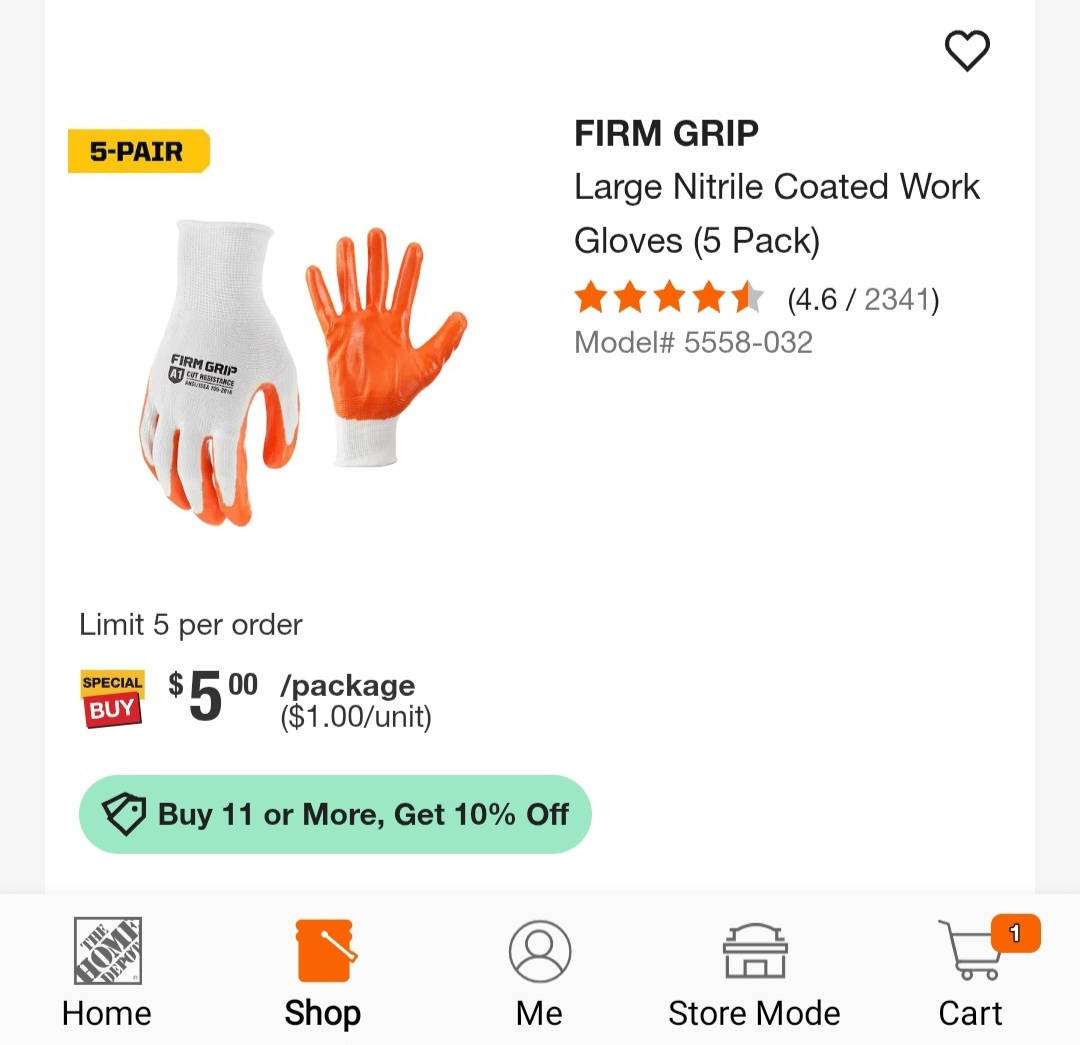Tap the Store Mode tab label
This screenshot has height=1045, width=1080.
click(754, 1013)
